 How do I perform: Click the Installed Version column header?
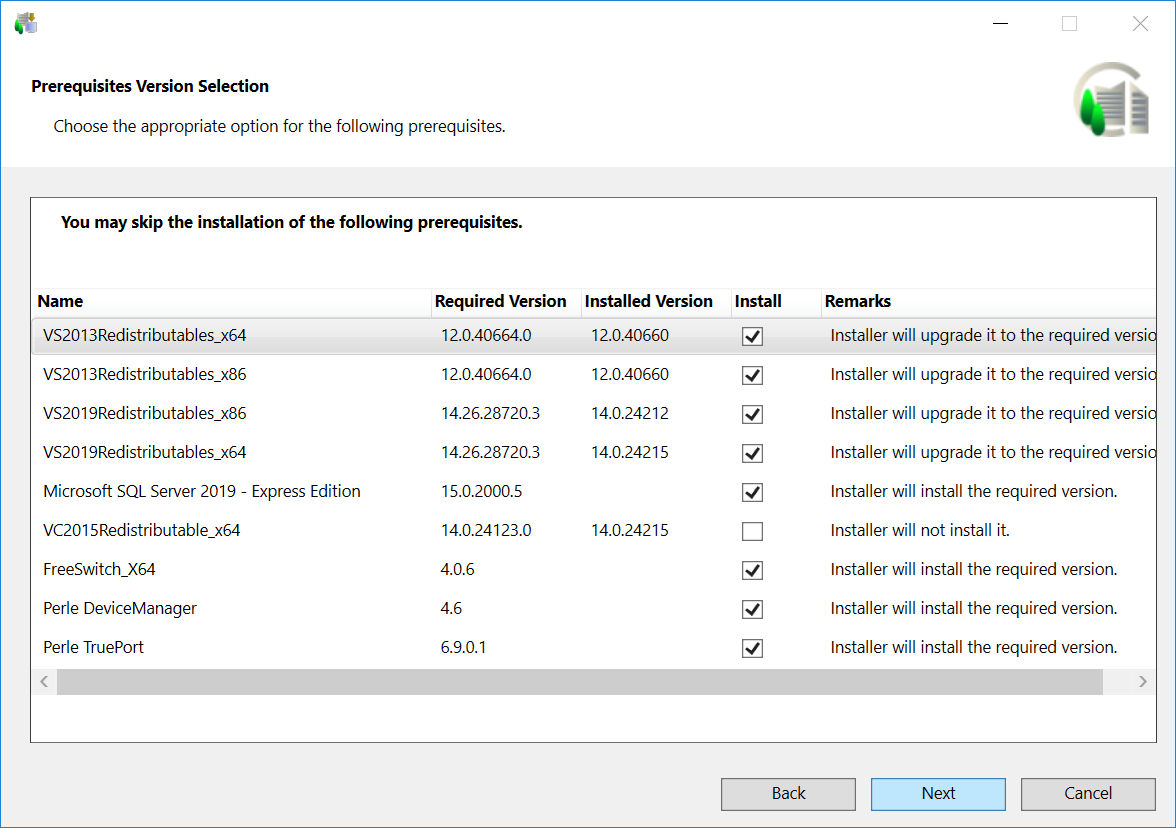pyautogui.click(x=649, y=302)
